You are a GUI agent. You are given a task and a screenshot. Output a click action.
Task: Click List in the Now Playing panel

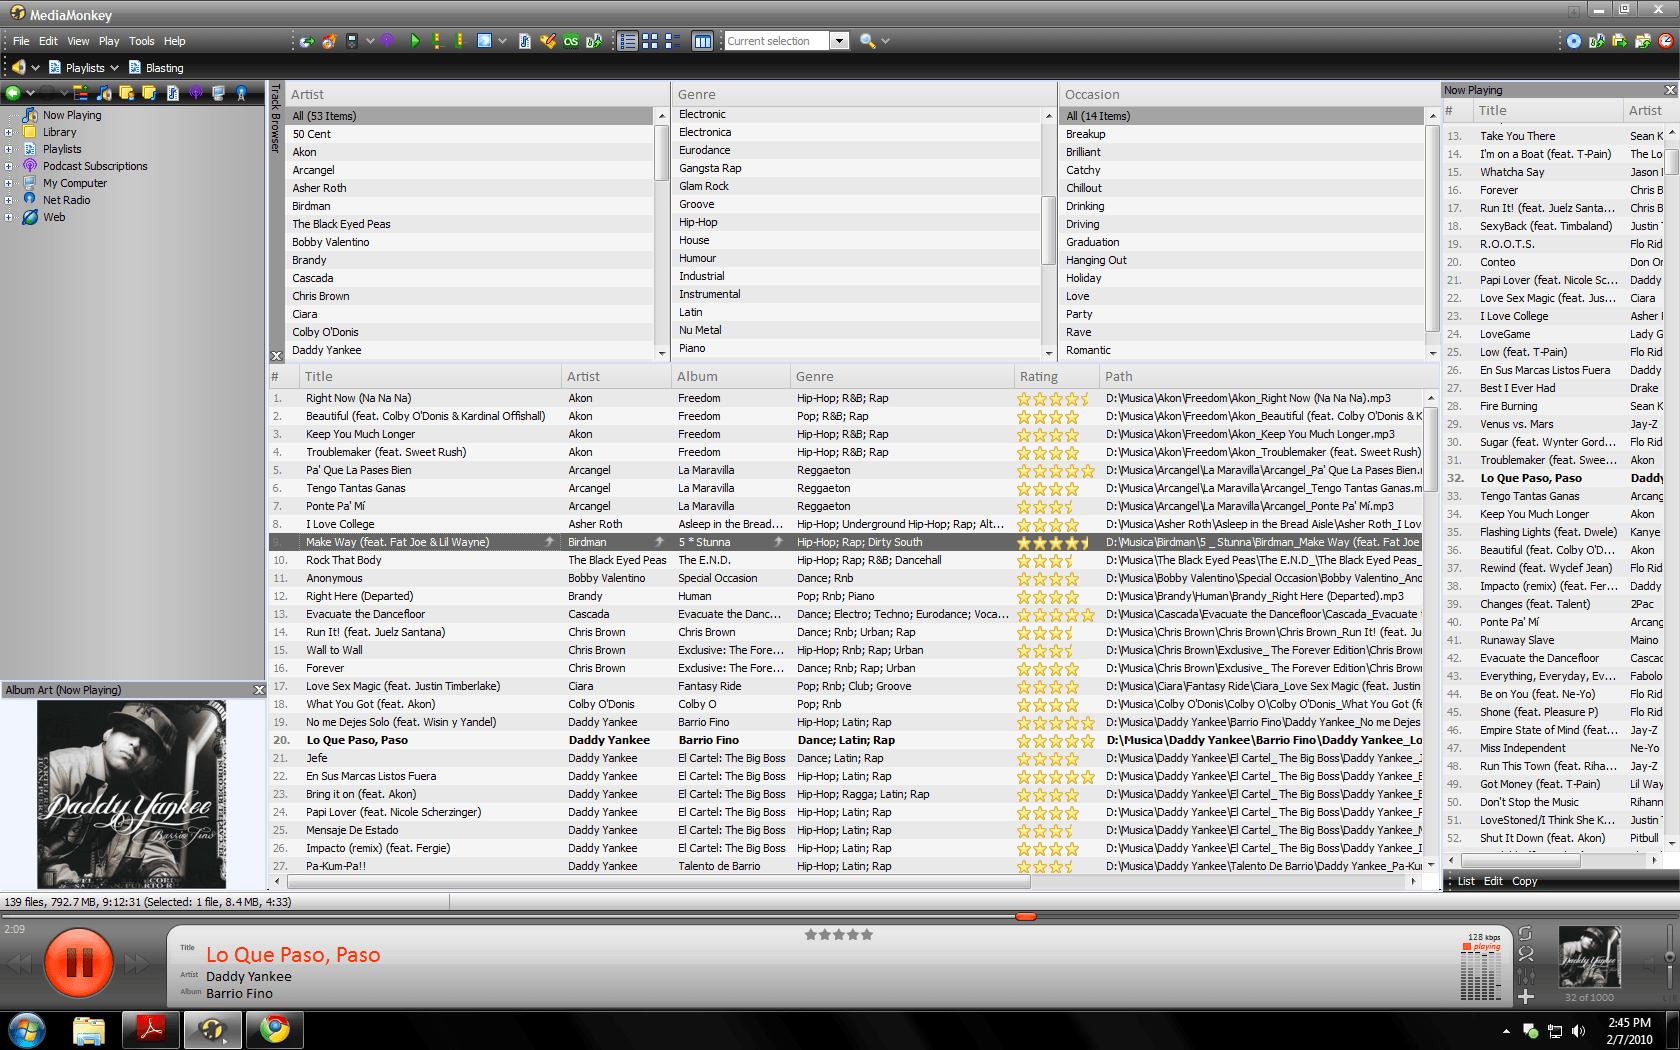1466,881
